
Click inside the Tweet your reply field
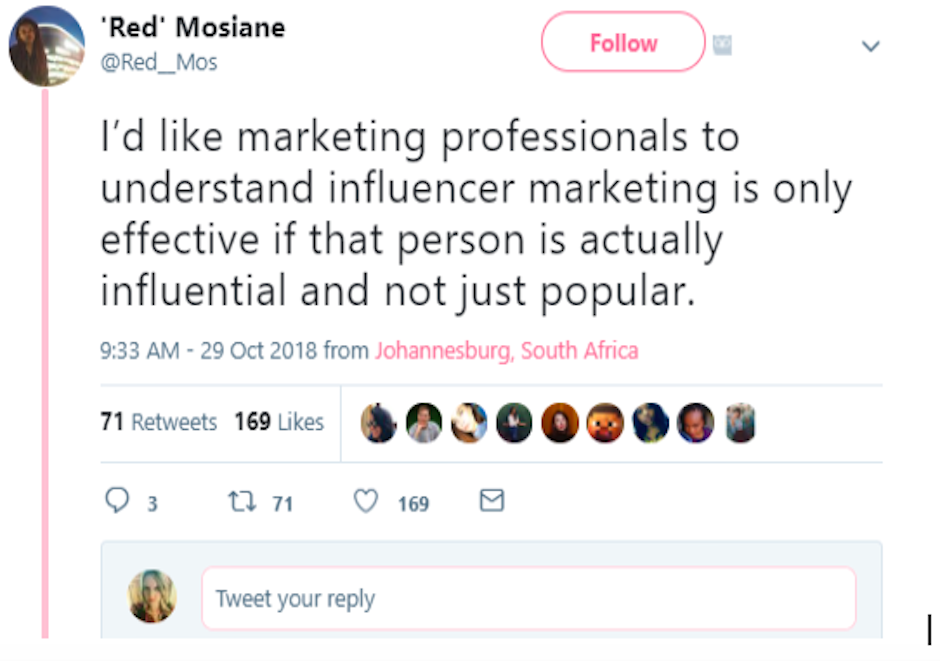(x=528, y=598)
